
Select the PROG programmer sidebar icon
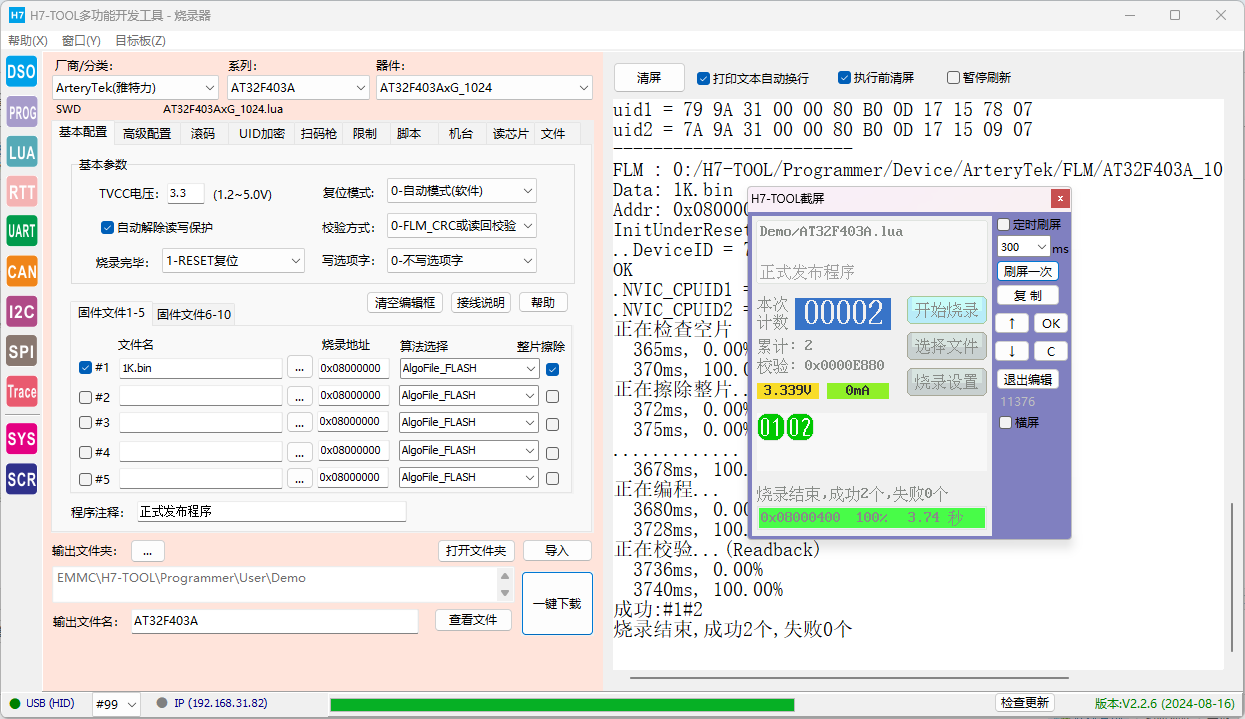coord(22,113)
